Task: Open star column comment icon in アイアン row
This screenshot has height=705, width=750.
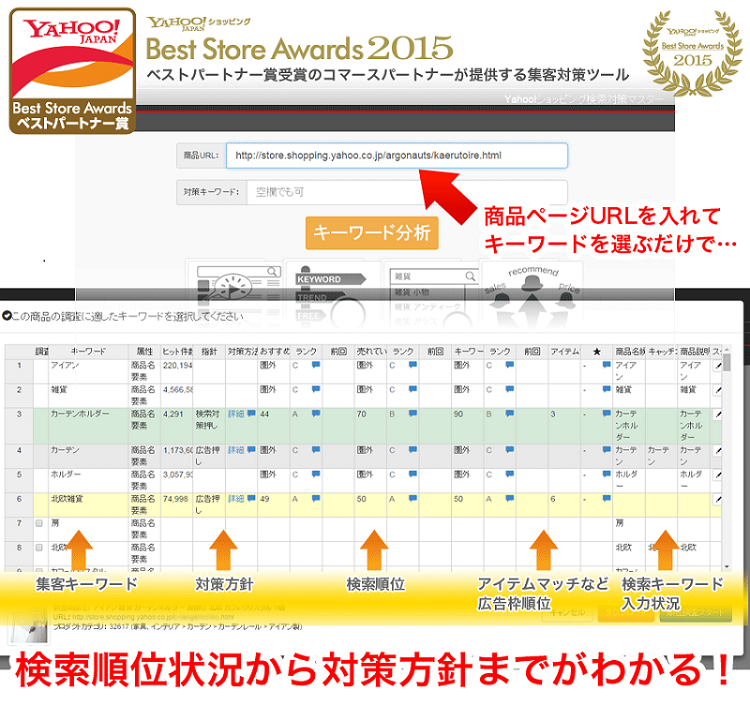Action: (607, 365)
